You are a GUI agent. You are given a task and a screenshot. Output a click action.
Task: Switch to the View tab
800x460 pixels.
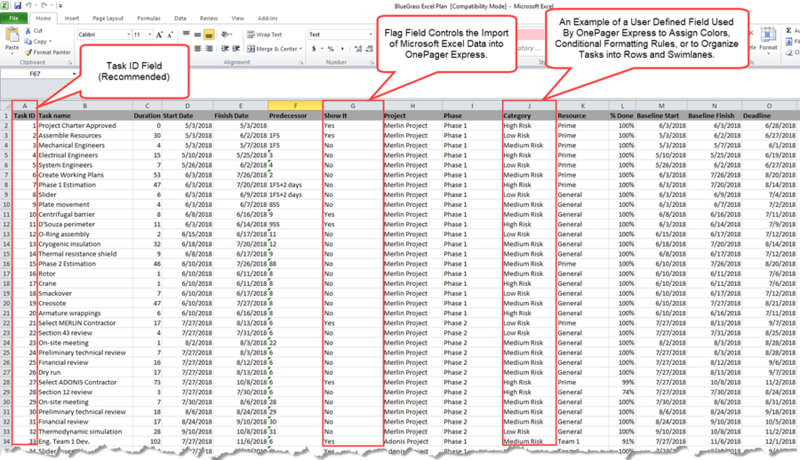tap(238, 18)
